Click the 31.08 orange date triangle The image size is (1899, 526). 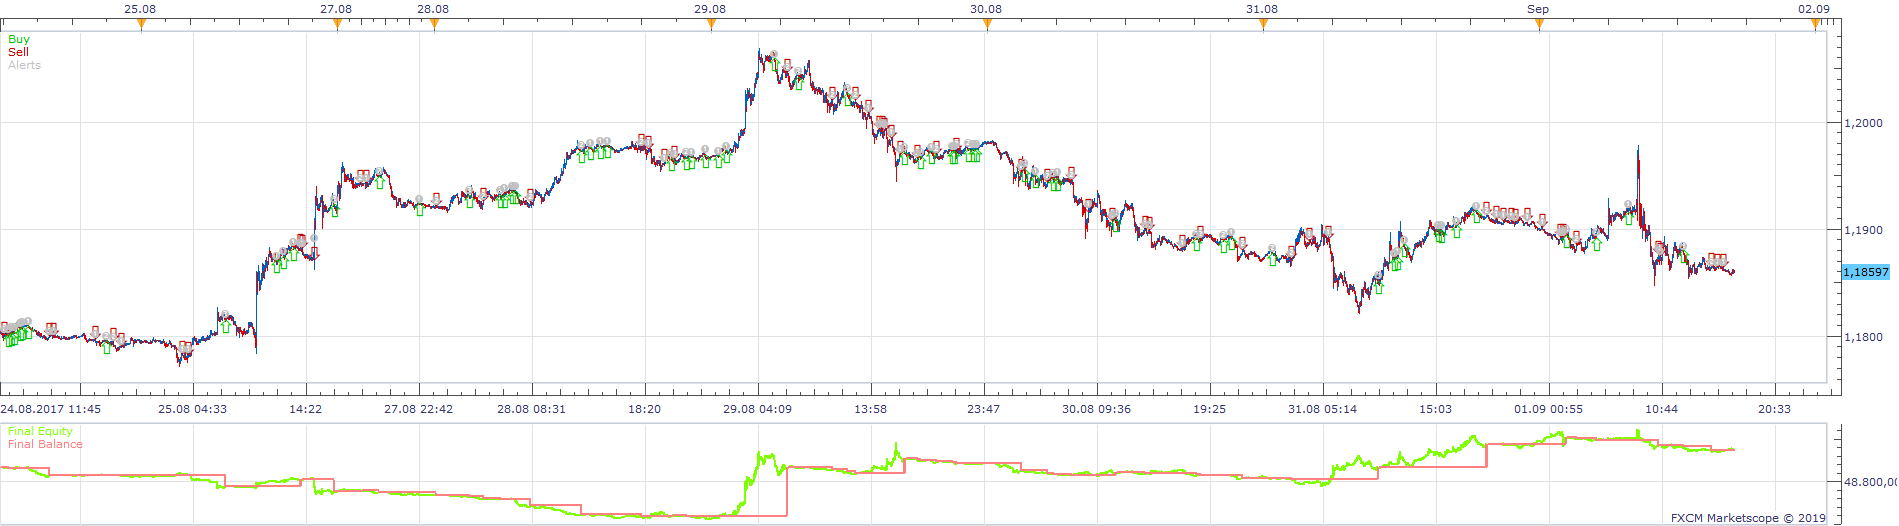tap(1263, 25)
